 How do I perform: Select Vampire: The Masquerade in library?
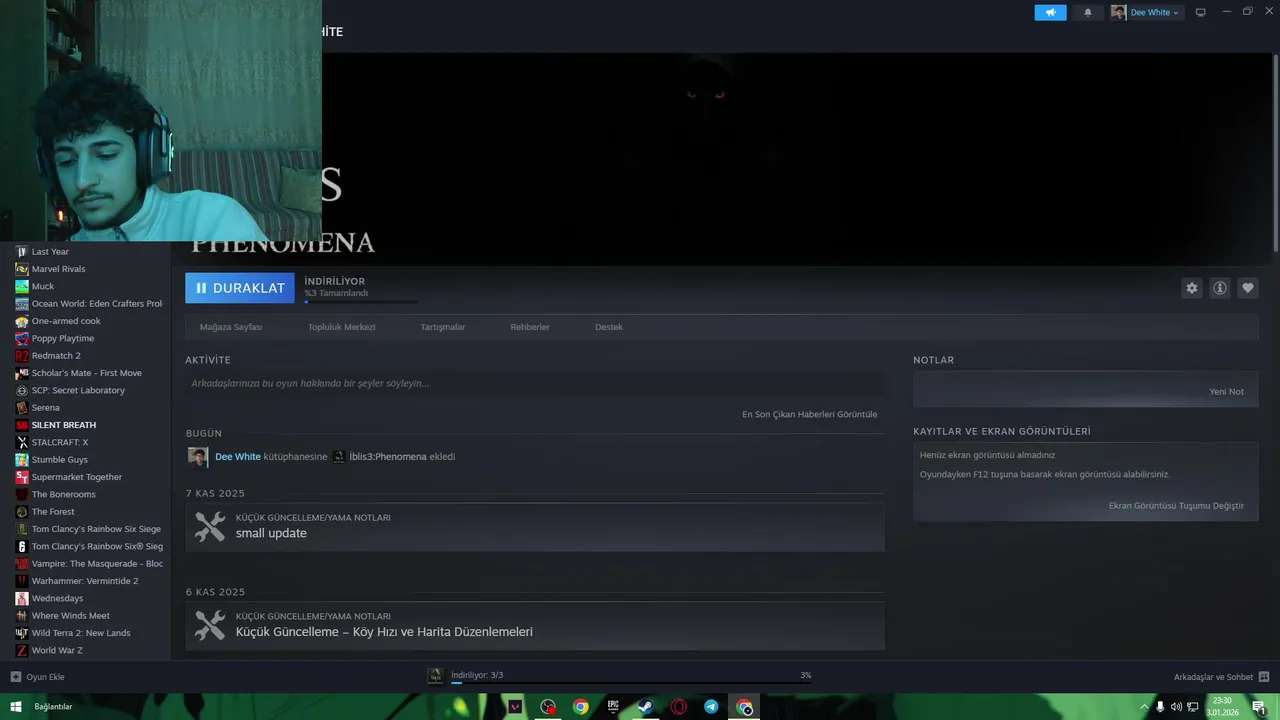(97, 564)
